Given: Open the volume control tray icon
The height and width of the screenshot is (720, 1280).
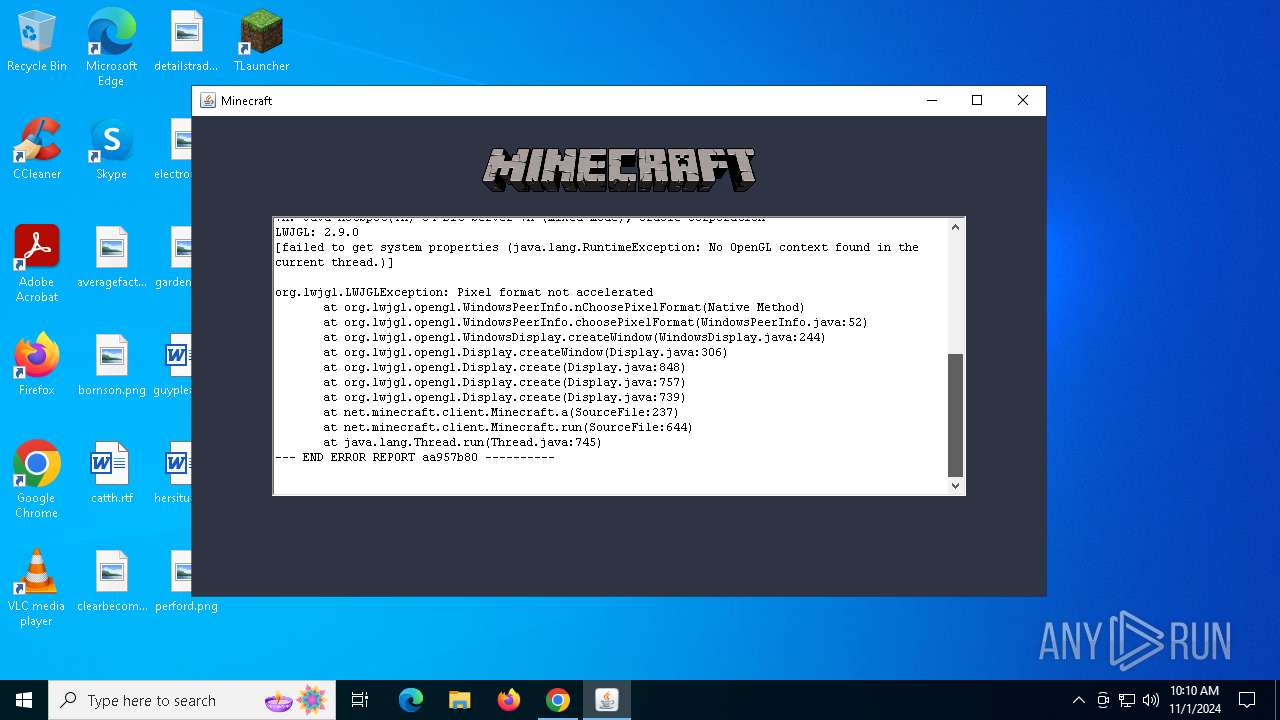Looking at the screenshot, I should (x=1151, y=700).
